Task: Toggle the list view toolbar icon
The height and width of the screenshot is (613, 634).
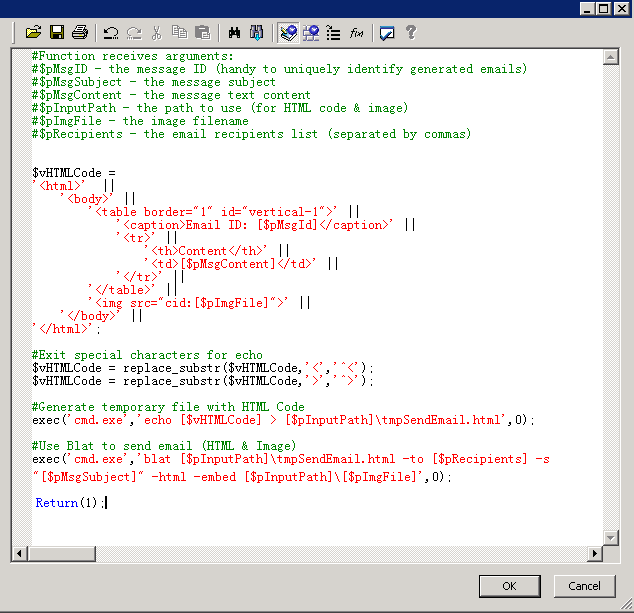Action: 334,33
